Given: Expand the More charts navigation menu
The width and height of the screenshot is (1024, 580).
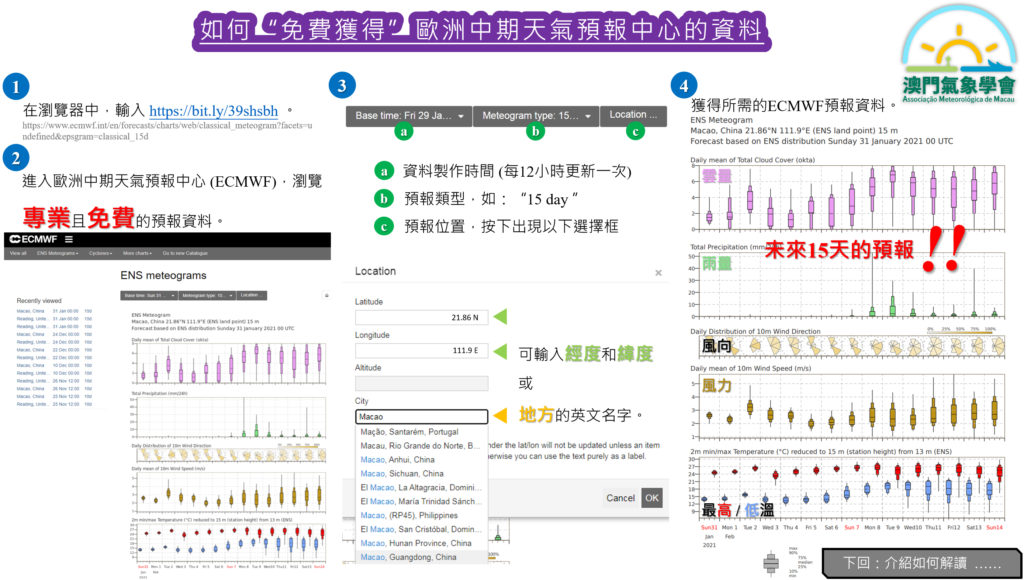Looking at the screenshot, I should coord(137,253).
